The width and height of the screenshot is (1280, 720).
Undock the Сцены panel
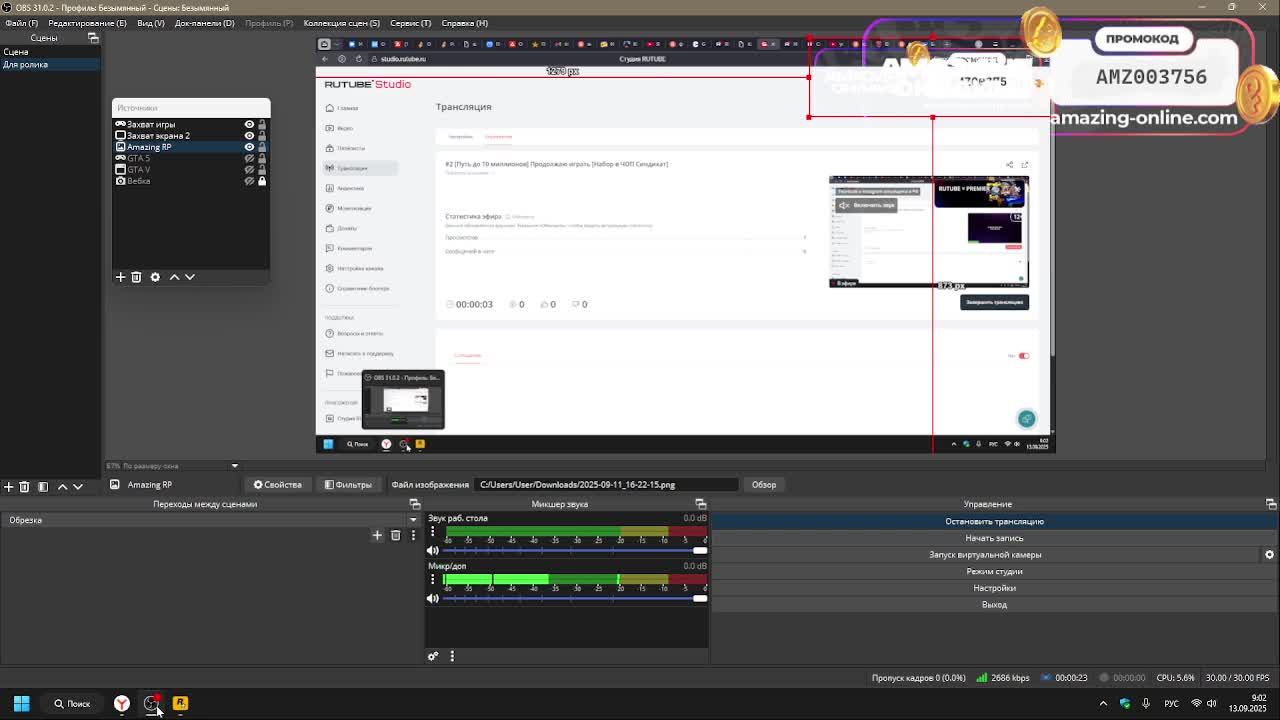pos(93,38)
